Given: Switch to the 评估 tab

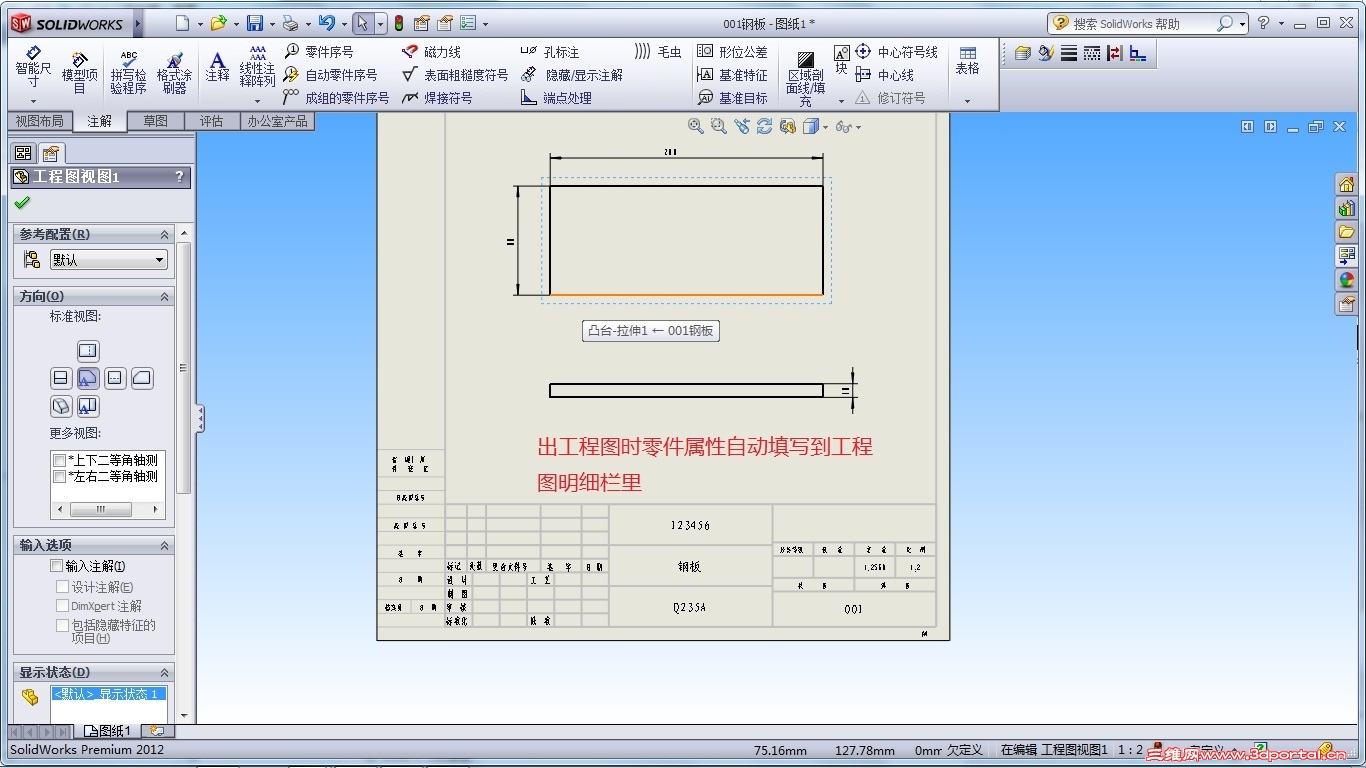Looking at the screenshot, I should (x=211, y=121).
